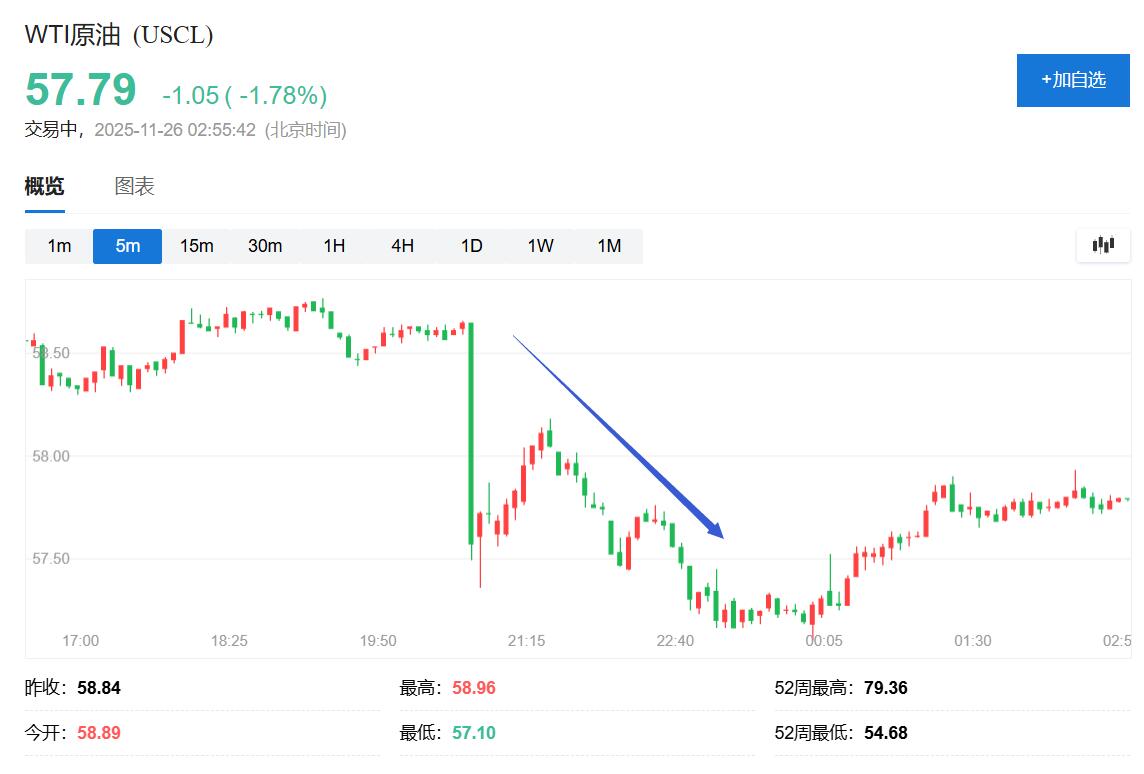Select the 30m chart interval
The width and height of the screenshot is (1144, 774).
click(265, 245)
